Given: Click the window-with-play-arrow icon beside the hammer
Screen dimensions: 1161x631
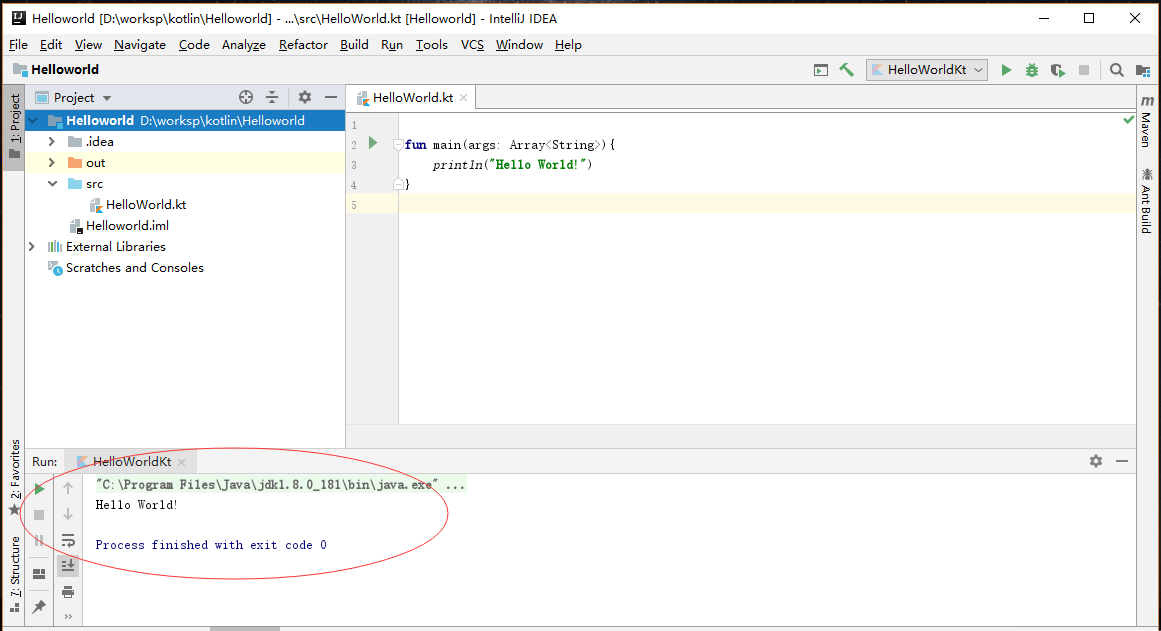Looking at the screenshot, I should 820,70.
